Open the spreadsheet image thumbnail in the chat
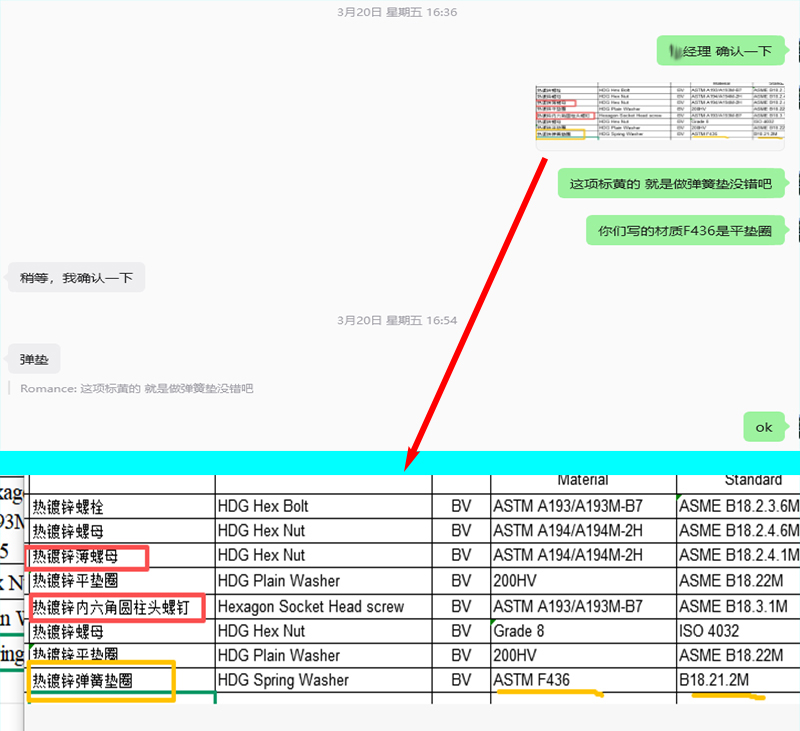This screenshot has height=731, width=800. (x=660, y=115)
